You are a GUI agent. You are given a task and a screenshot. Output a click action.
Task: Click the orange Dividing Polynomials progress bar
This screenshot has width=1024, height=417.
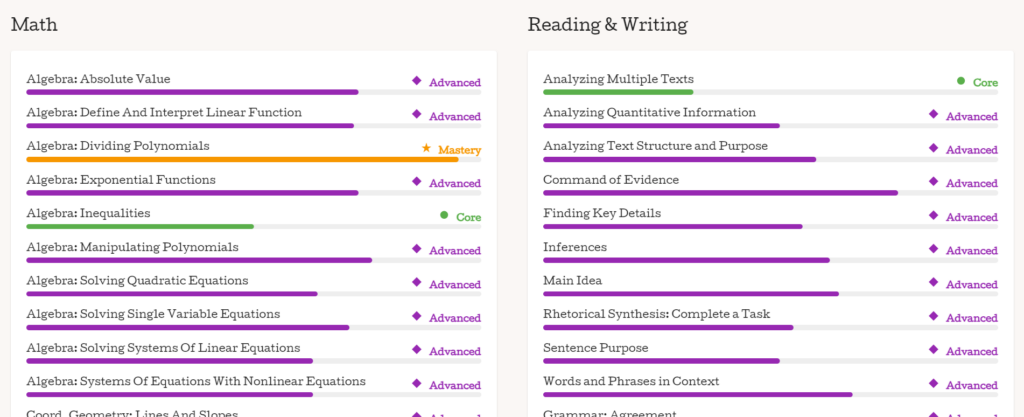coord(242,159)
